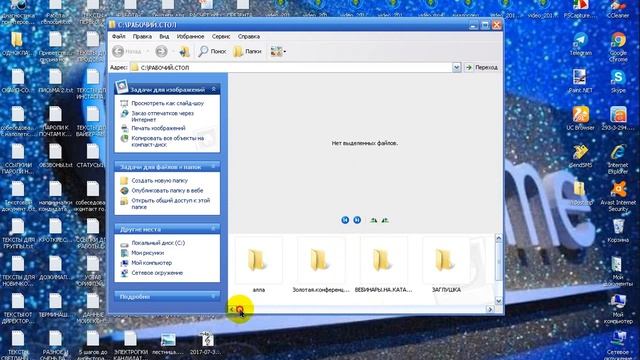Click Копировать все объекты на компакт-диск
Image resolution: width=640 pixels, height=360 pixels.
click(x=167, y=141)
